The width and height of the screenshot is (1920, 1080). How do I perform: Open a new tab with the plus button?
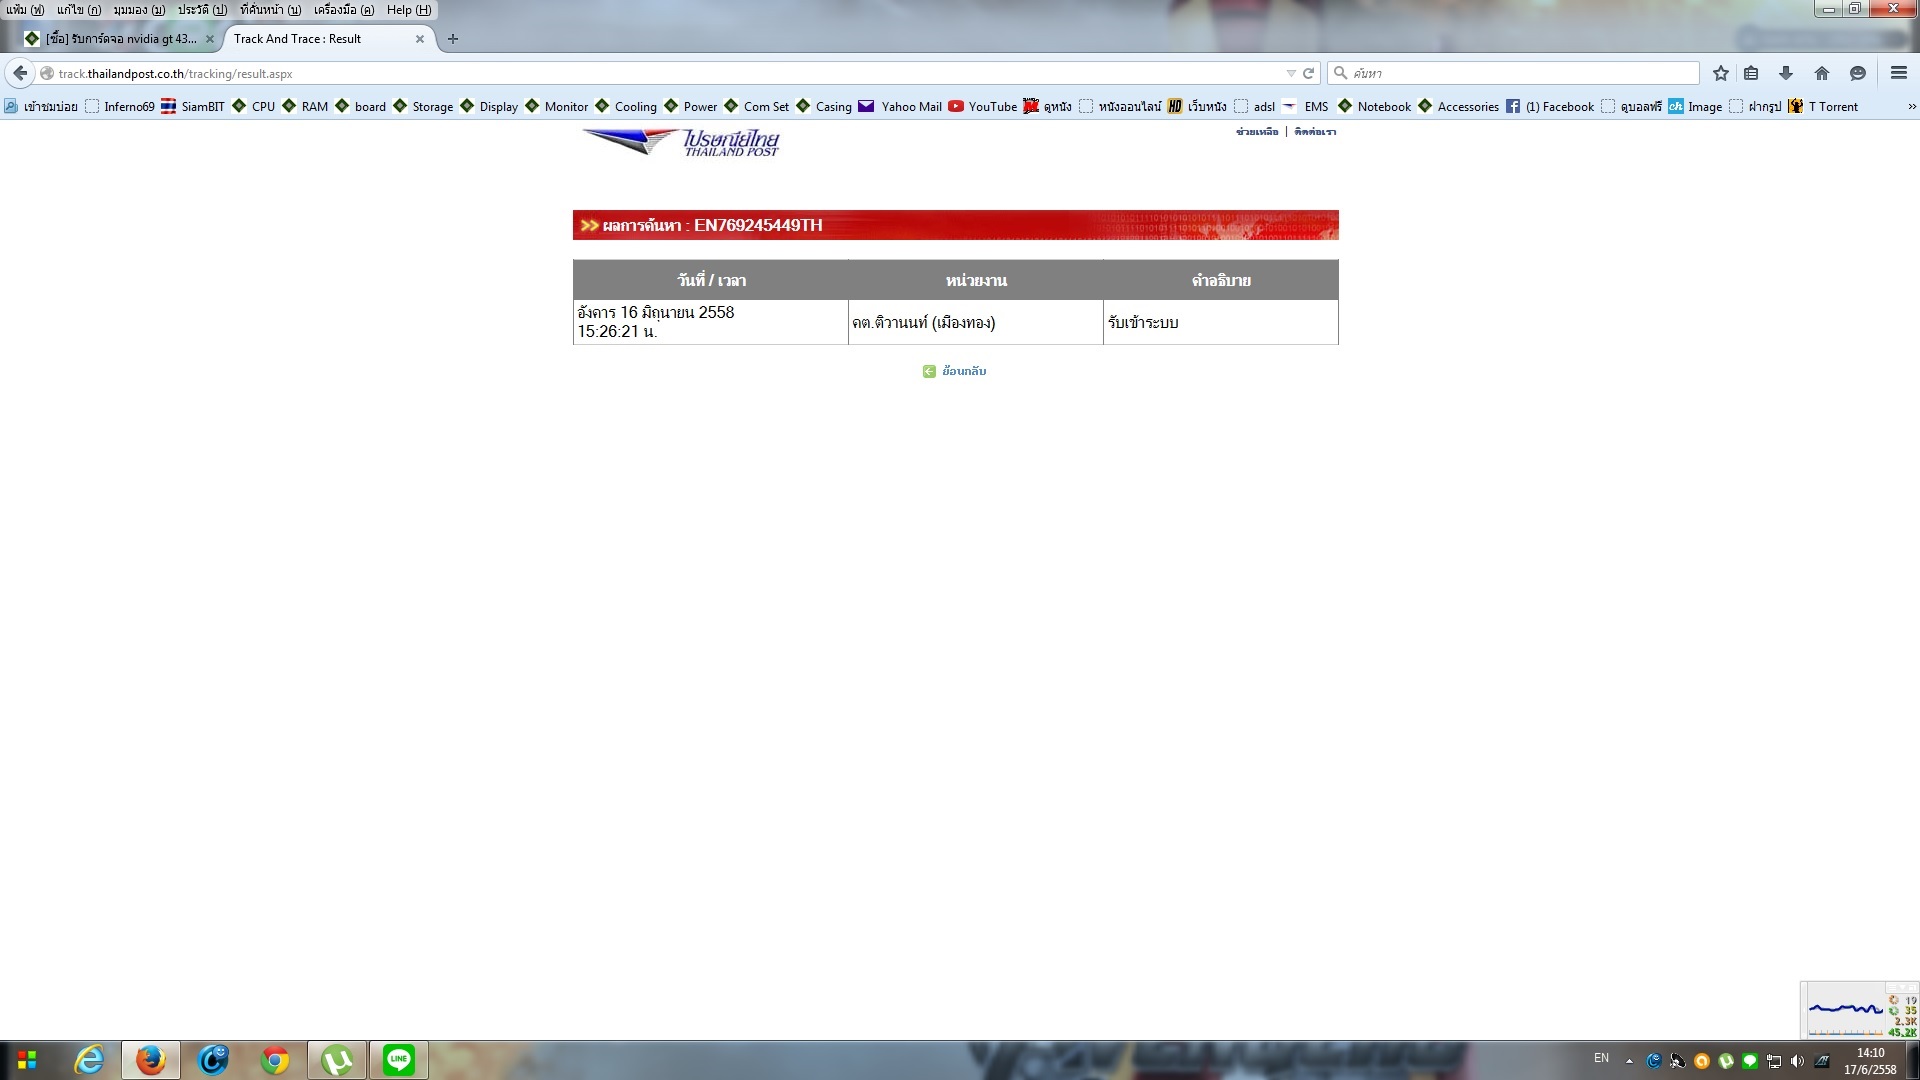[x=453, y=39]
